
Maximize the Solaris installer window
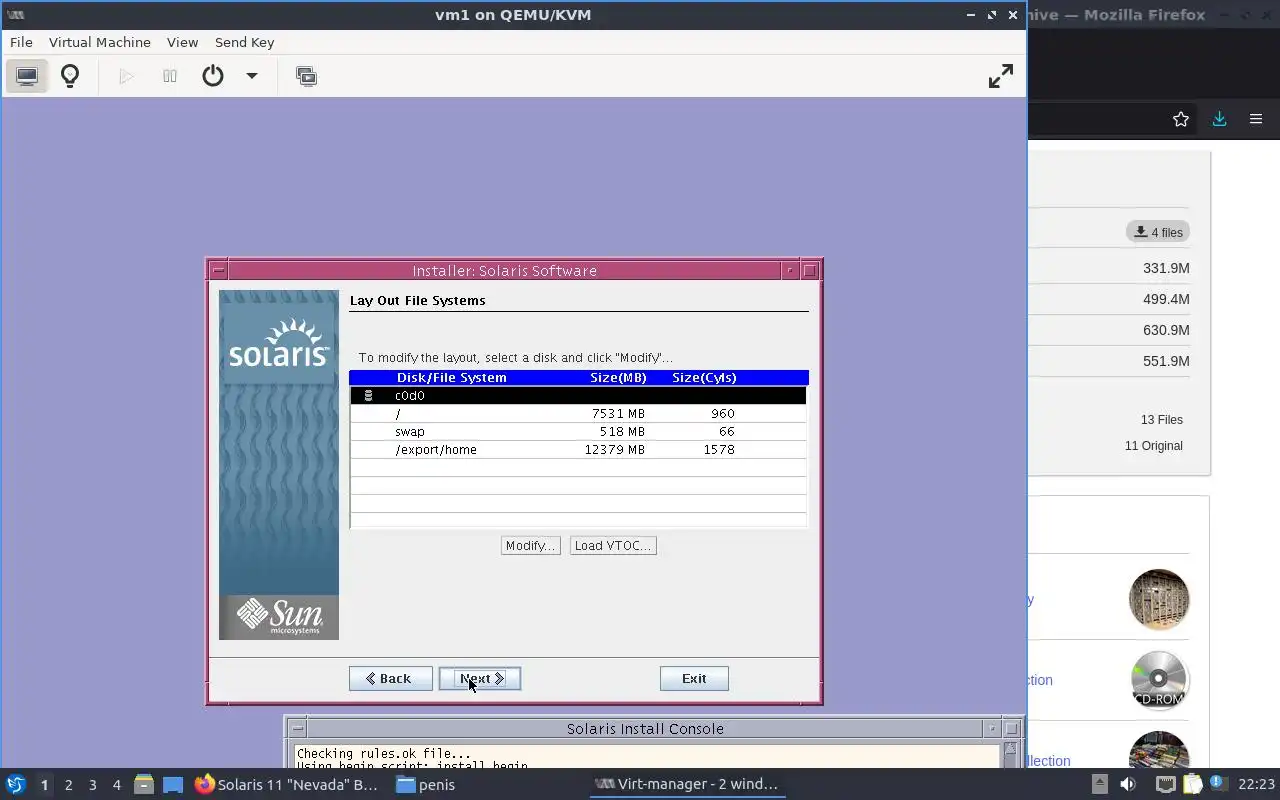[x=810, y=270]
